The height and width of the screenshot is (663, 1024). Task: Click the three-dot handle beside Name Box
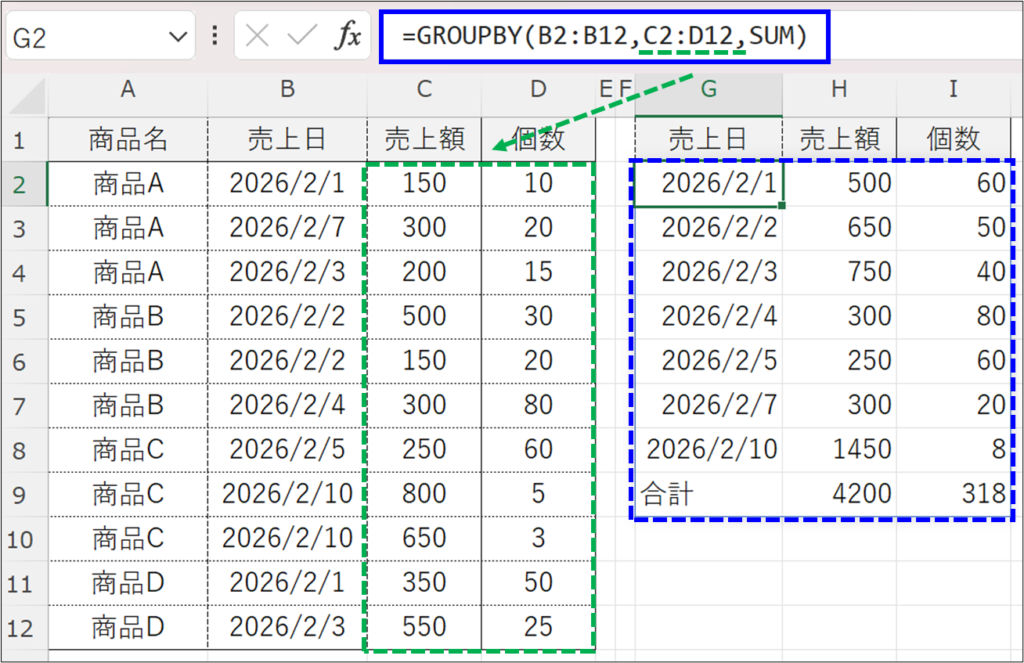tap(215, 37)
